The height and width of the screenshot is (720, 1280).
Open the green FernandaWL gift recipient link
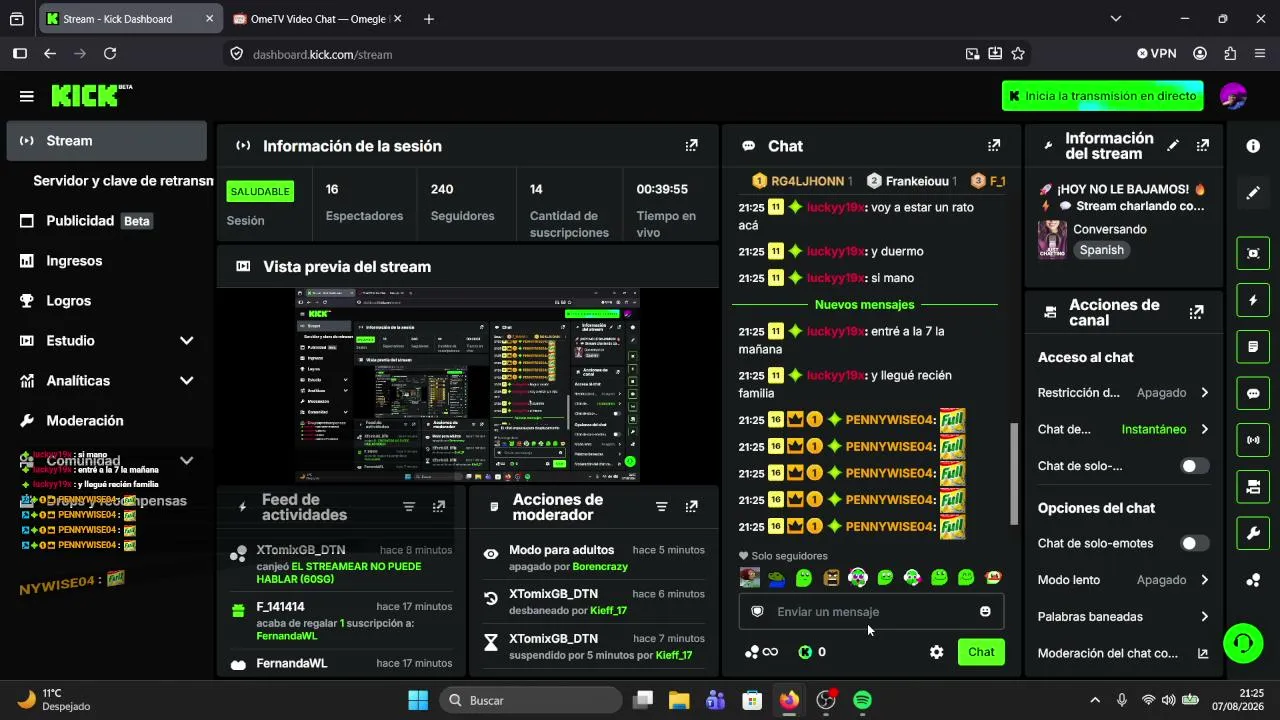pyautogui.click(x=287, y=636)
